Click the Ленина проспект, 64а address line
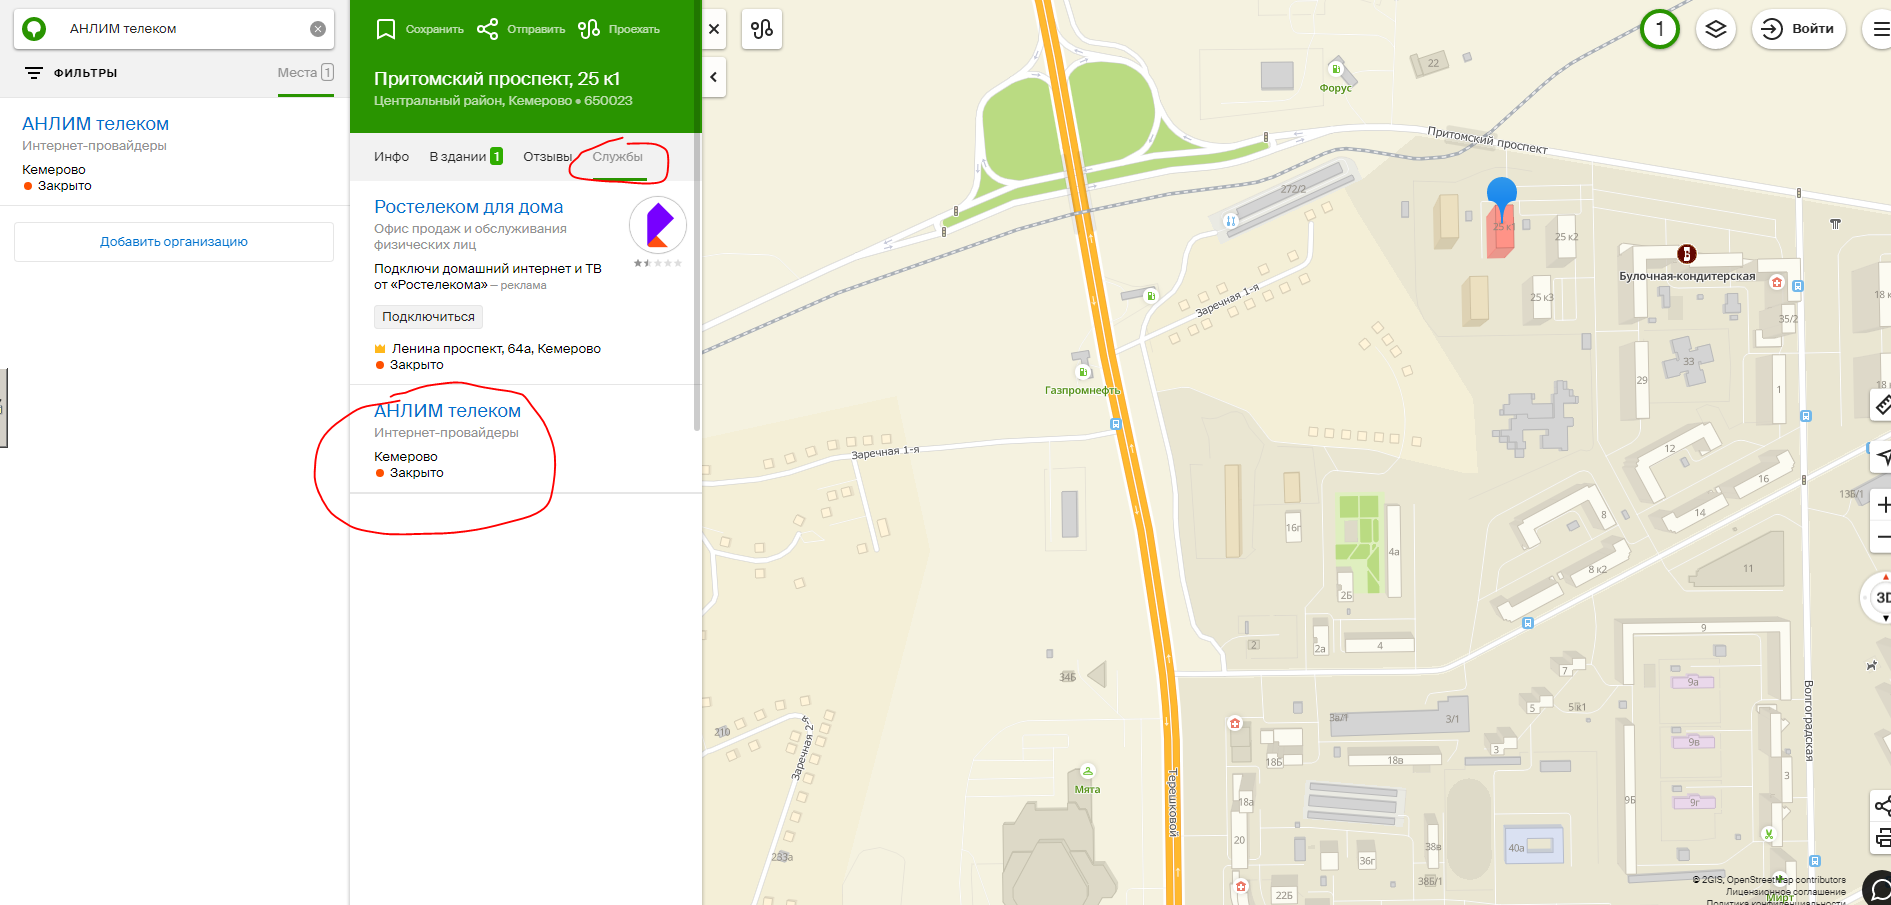The height and width of the screenshot is (905, 1891). [496, 349]
